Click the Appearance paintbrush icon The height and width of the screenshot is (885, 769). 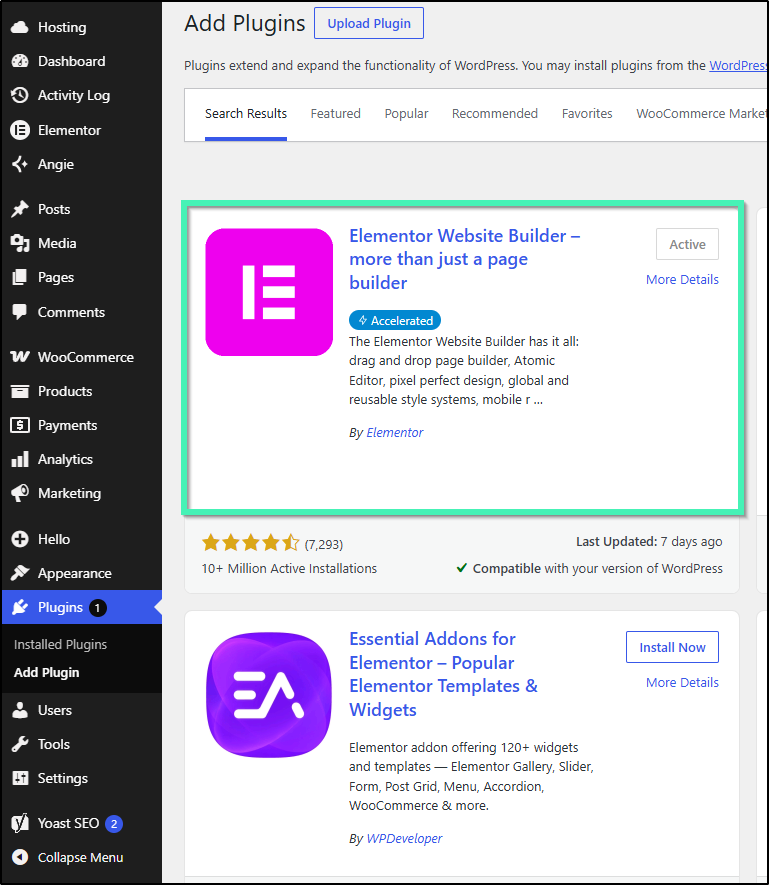[20, 573]
